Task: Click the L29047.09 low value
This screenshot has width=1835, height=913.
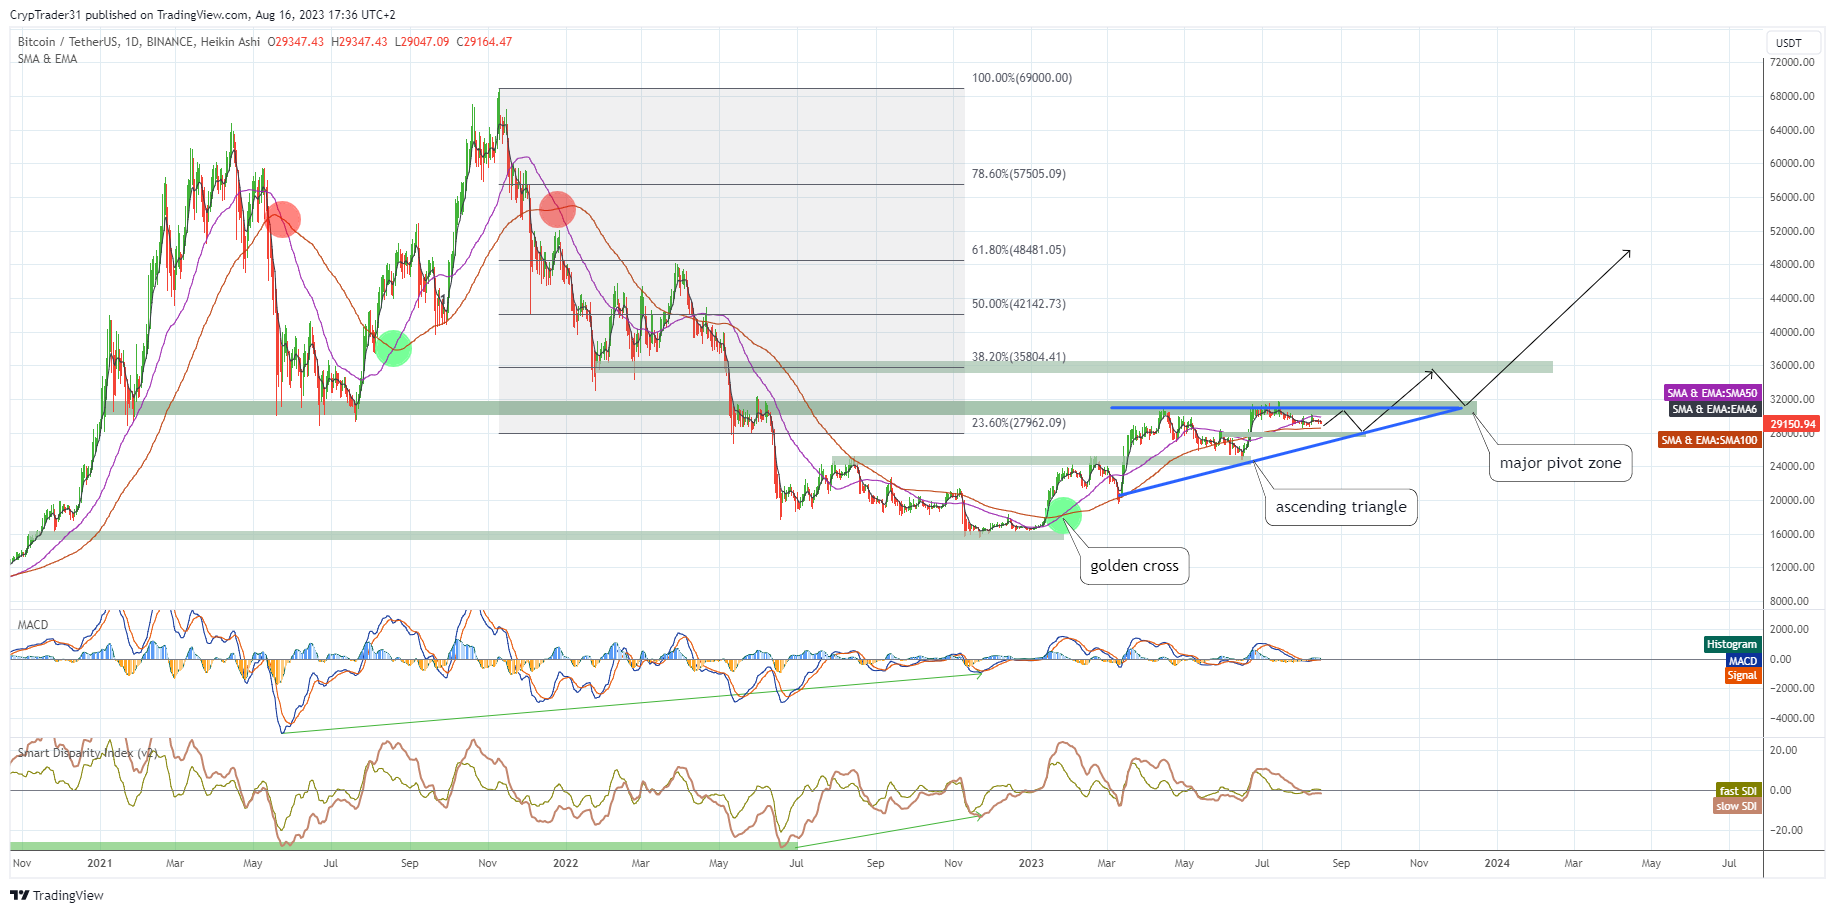Action: [422, 42]
